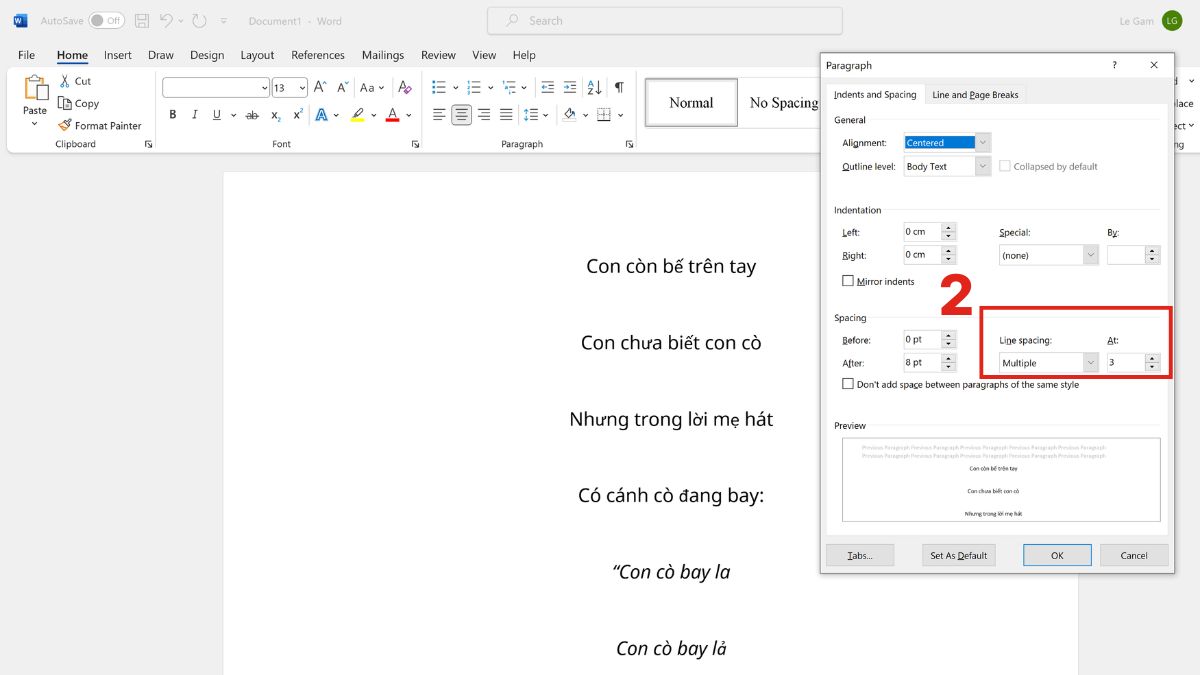The image size is (1200, 675).
Task: Open the Line spacing combo box
Action: [1049, 363]
